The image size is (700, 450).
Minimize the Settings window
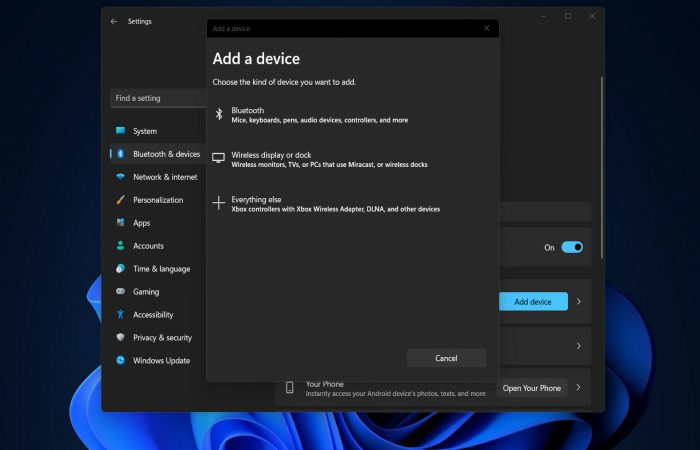pyautogui.click(x=543, y=16)
